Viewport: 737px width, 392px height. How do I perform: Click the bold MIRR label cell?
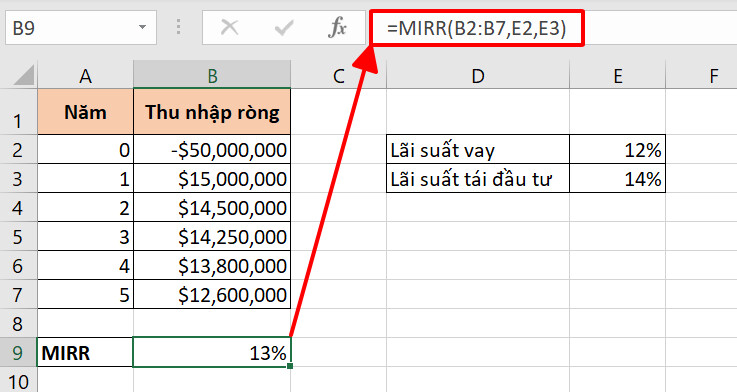click(86, 353)
